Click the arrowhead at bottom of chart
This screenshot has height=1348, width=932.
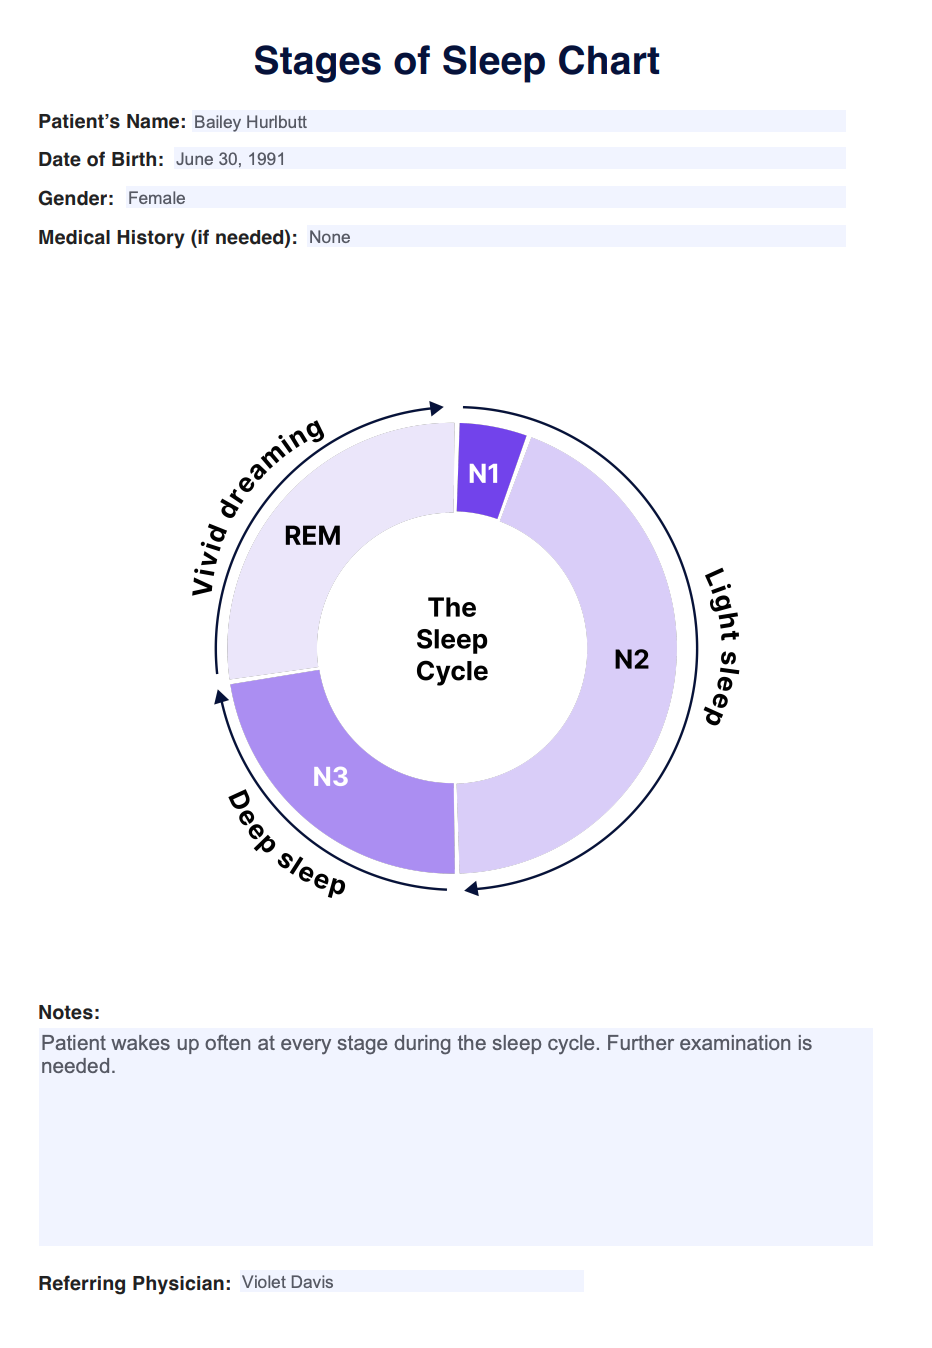point(471,888)
